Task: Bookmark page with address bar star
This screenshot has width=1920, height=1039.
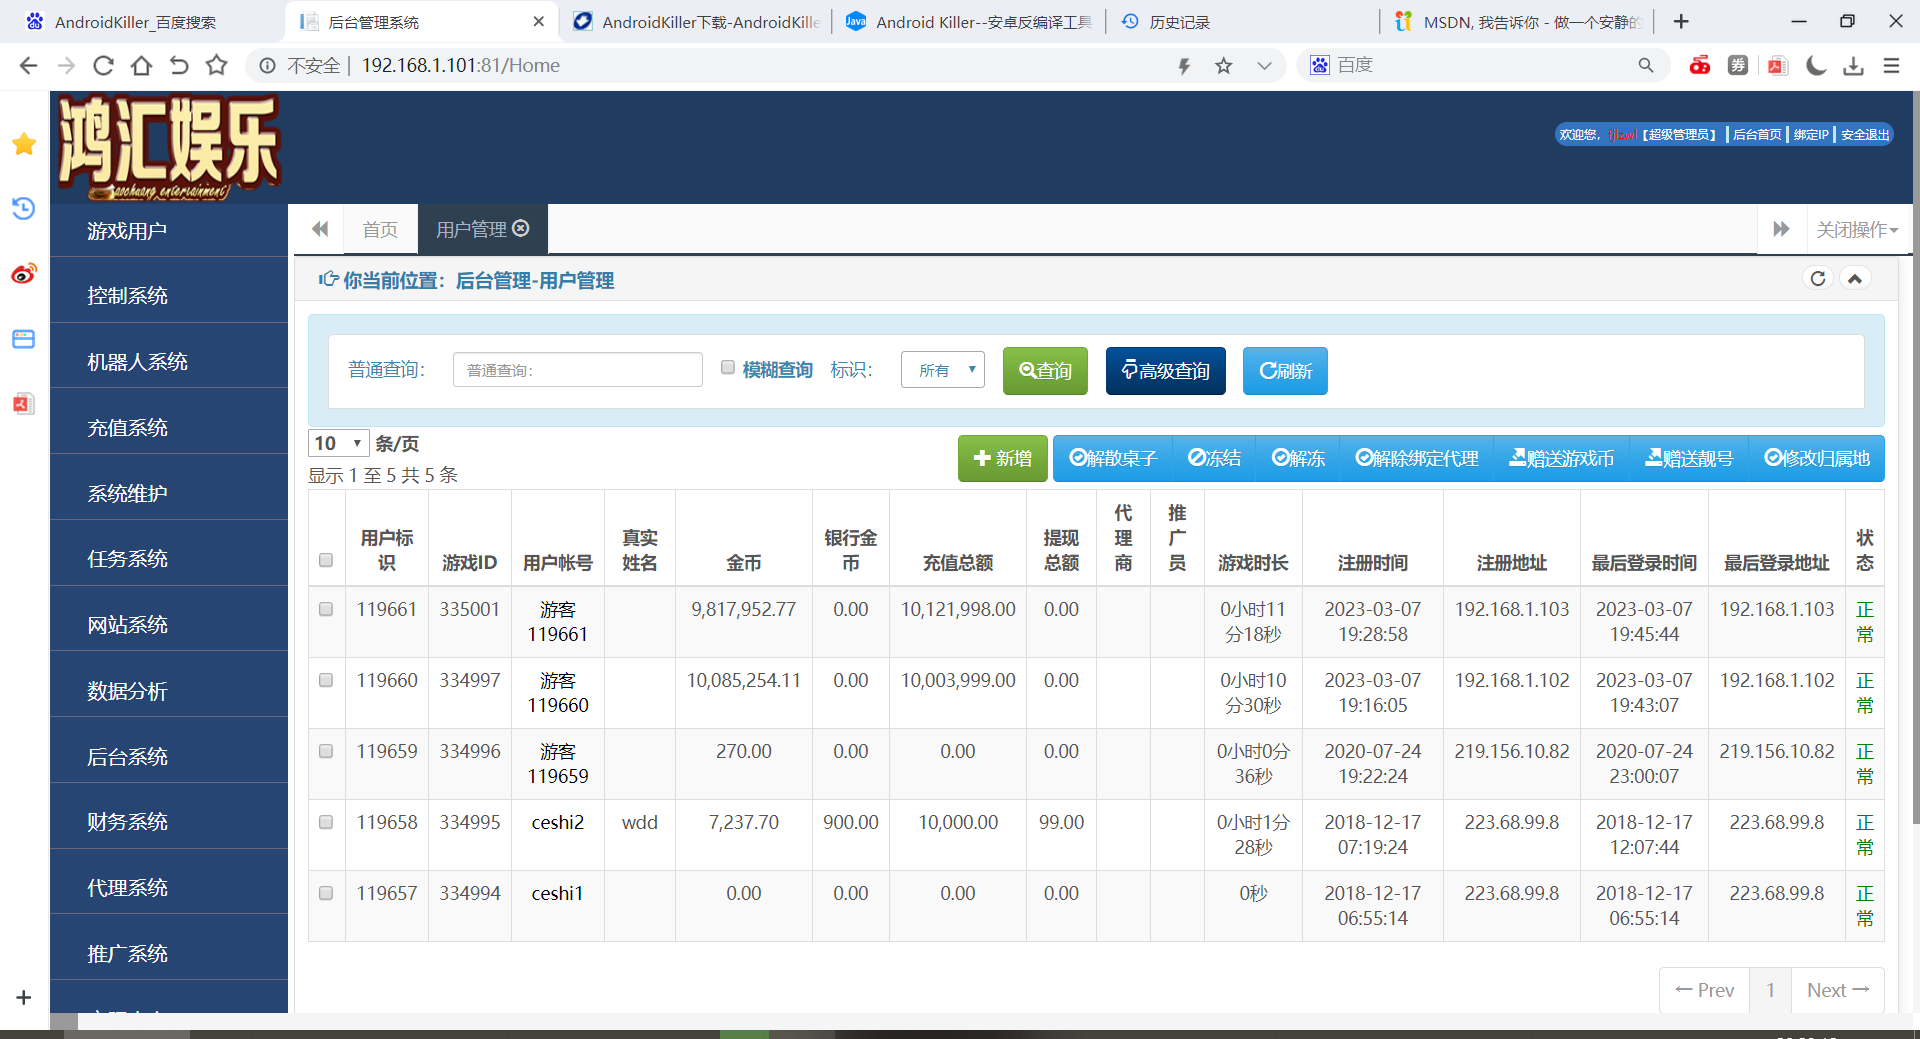Action: (1223, 66)
